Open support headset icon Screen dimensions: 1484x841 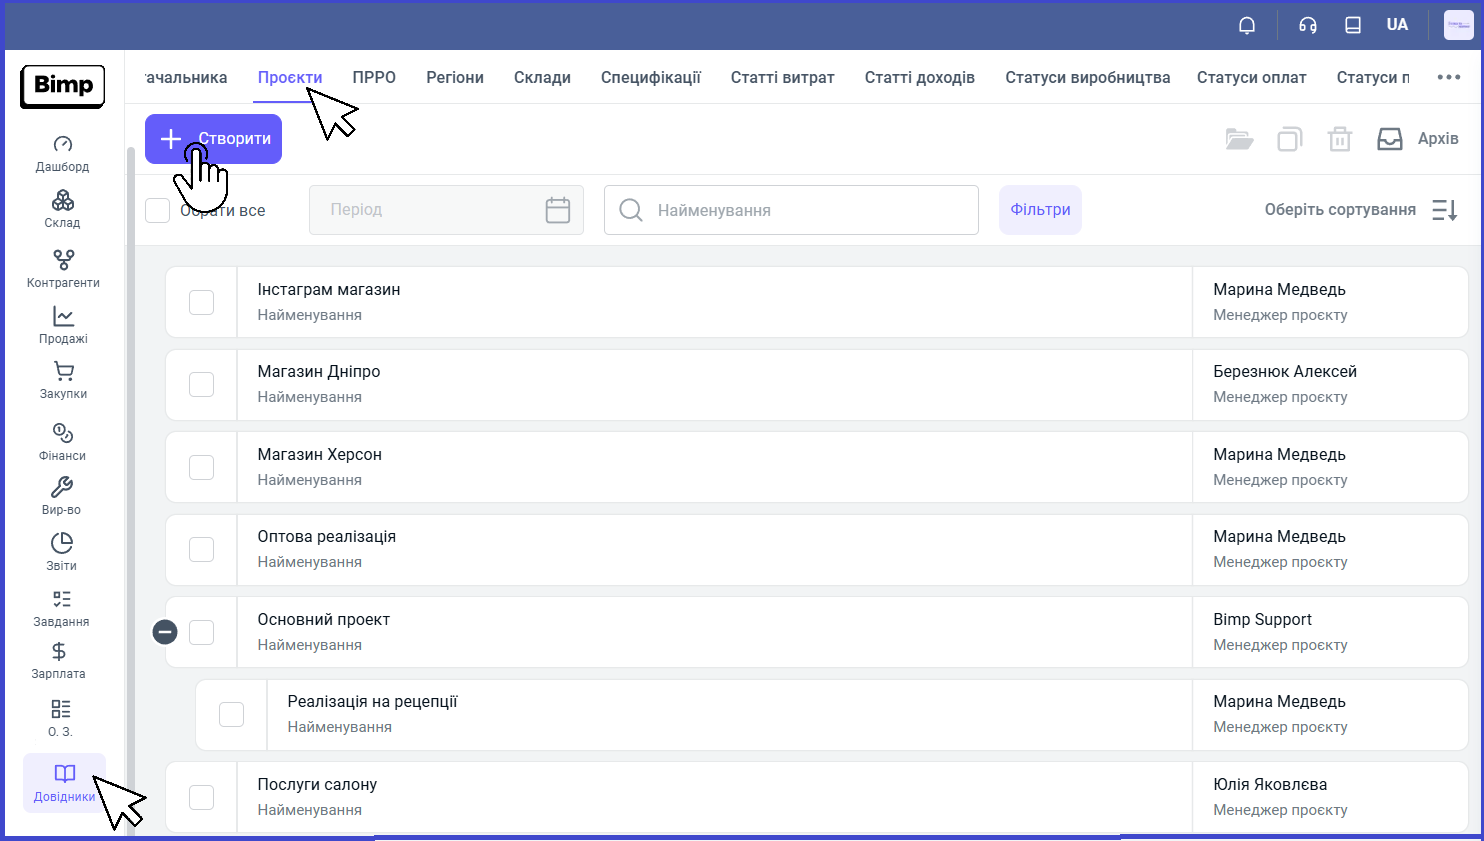coord(1308,25)
